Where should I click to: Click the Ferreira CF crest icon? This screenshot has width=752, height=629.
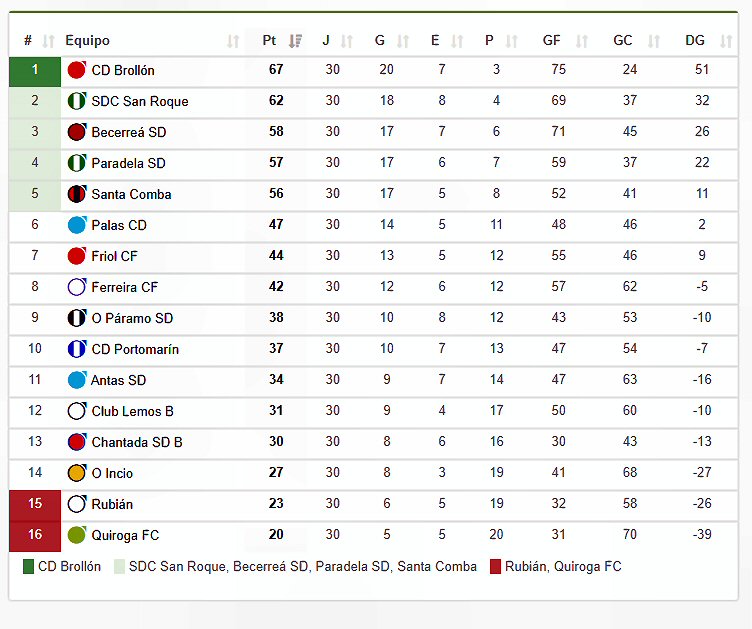pyautogui.click(x=76, y=287)
